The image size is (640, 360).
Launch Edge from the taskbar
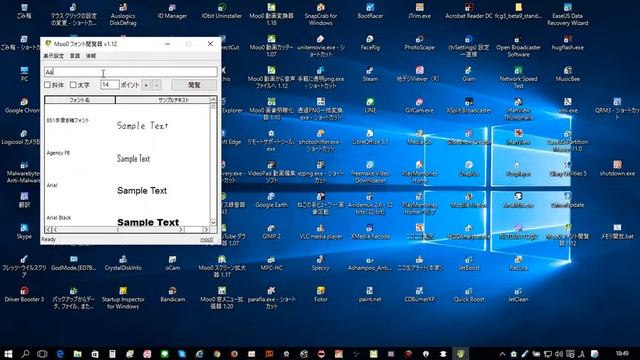tap(60, 353)
